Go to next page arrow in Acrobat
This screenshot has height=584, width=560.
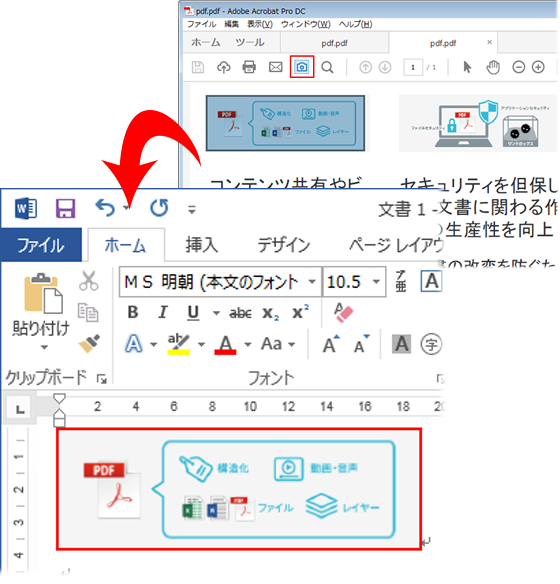[x=385, y=67]
